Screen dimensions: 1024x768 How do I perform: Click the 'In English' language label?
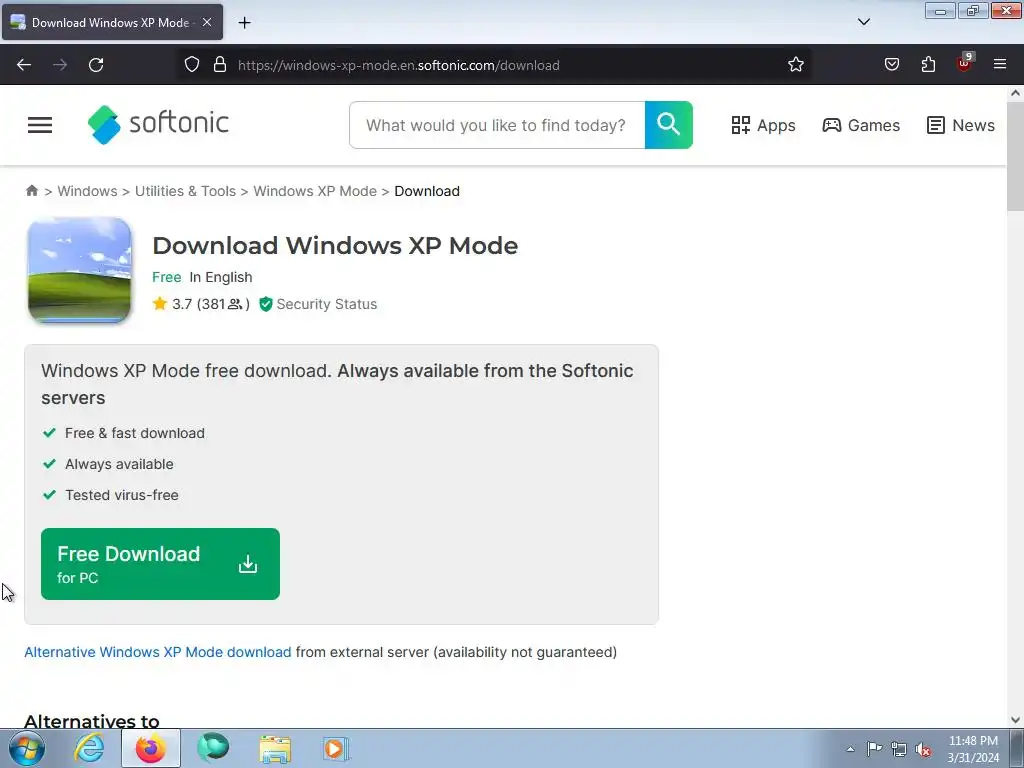pos(221,277)
